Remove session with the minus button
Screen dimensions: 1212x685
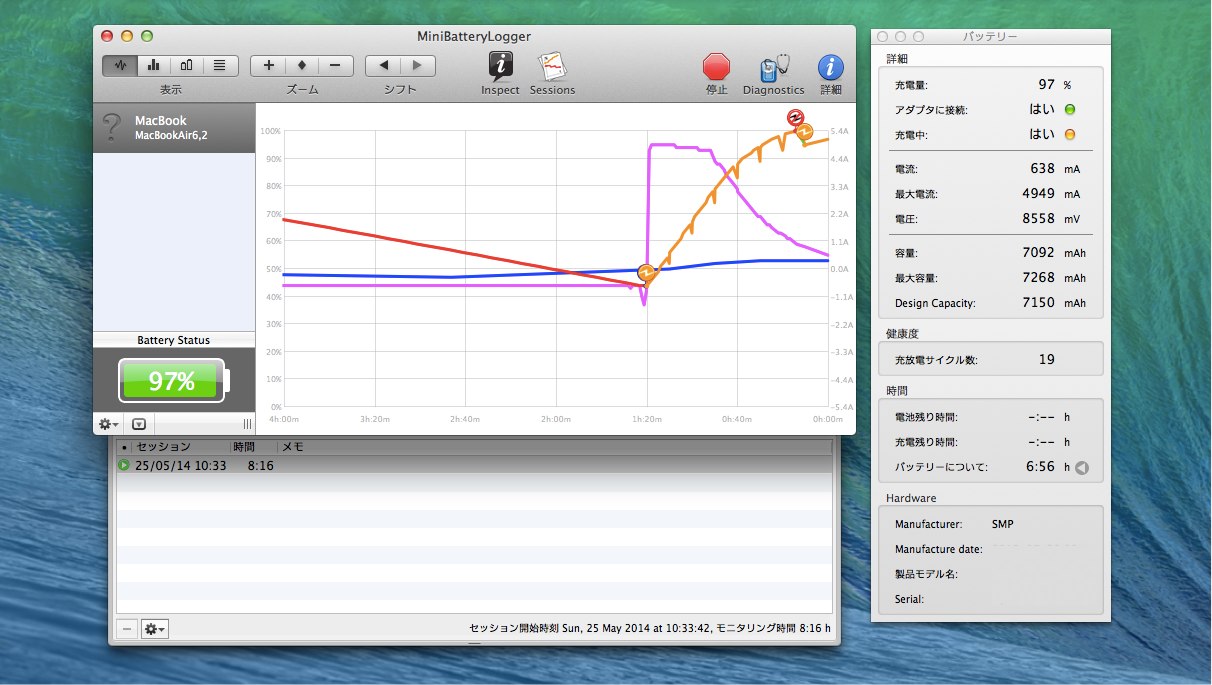[x=127, y=629]
